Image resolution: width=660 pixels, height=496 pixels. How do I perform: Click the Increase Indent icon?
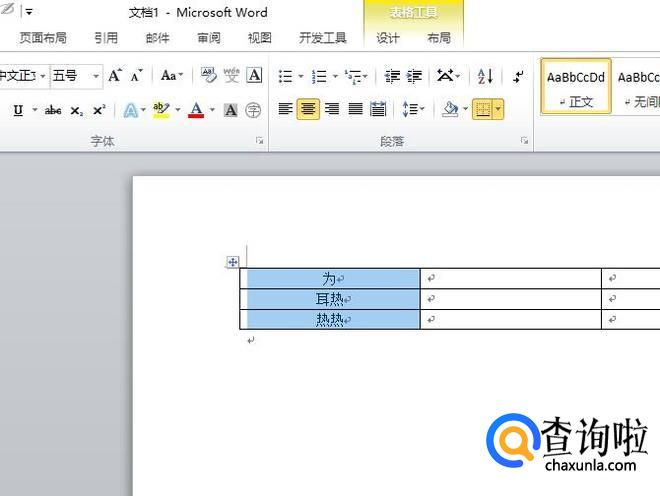[x=415, y=76]
